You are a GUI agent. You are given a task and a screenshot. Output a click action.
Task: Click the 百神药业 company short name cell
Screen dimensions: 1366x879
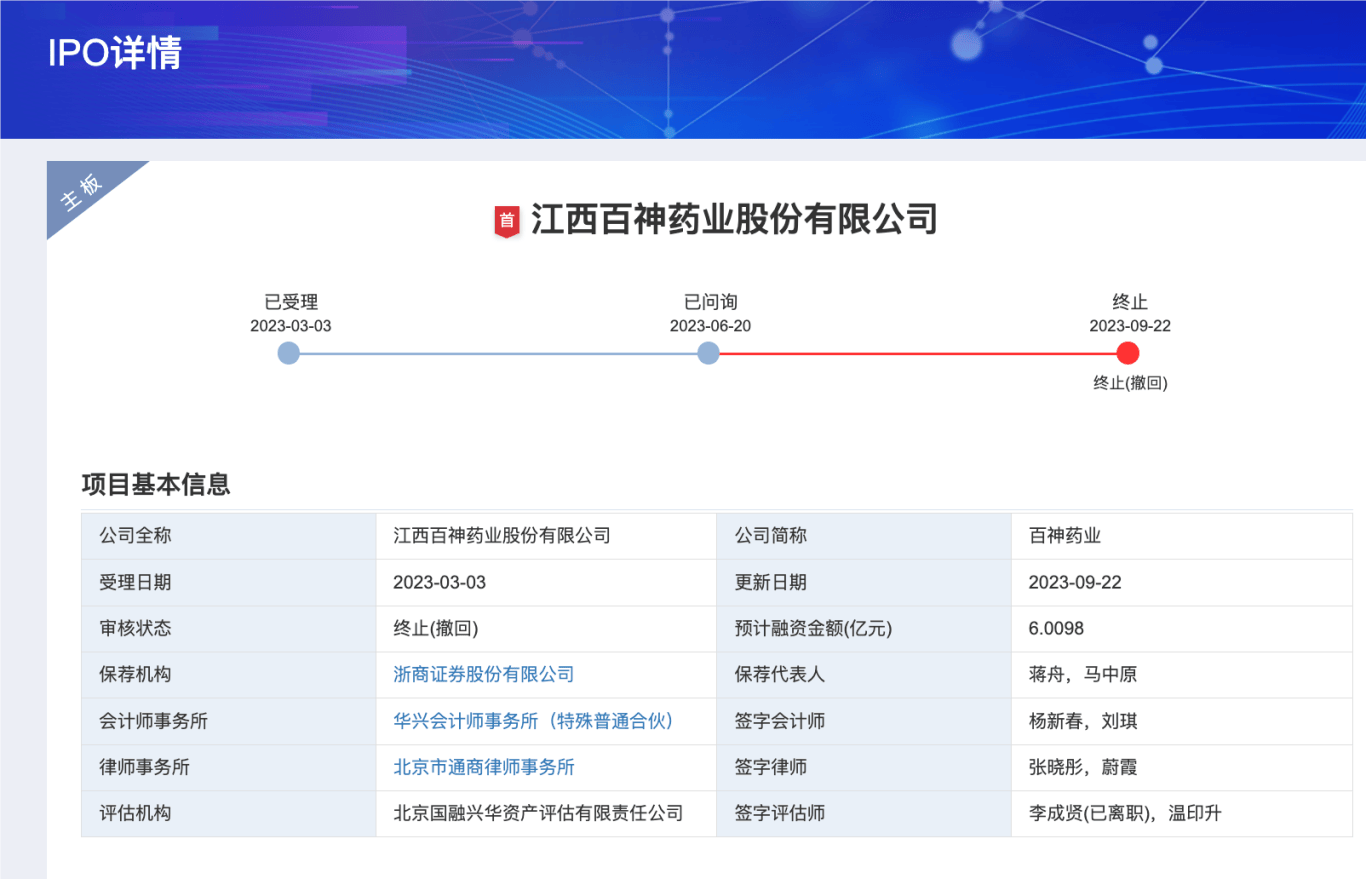[1064, 536]
